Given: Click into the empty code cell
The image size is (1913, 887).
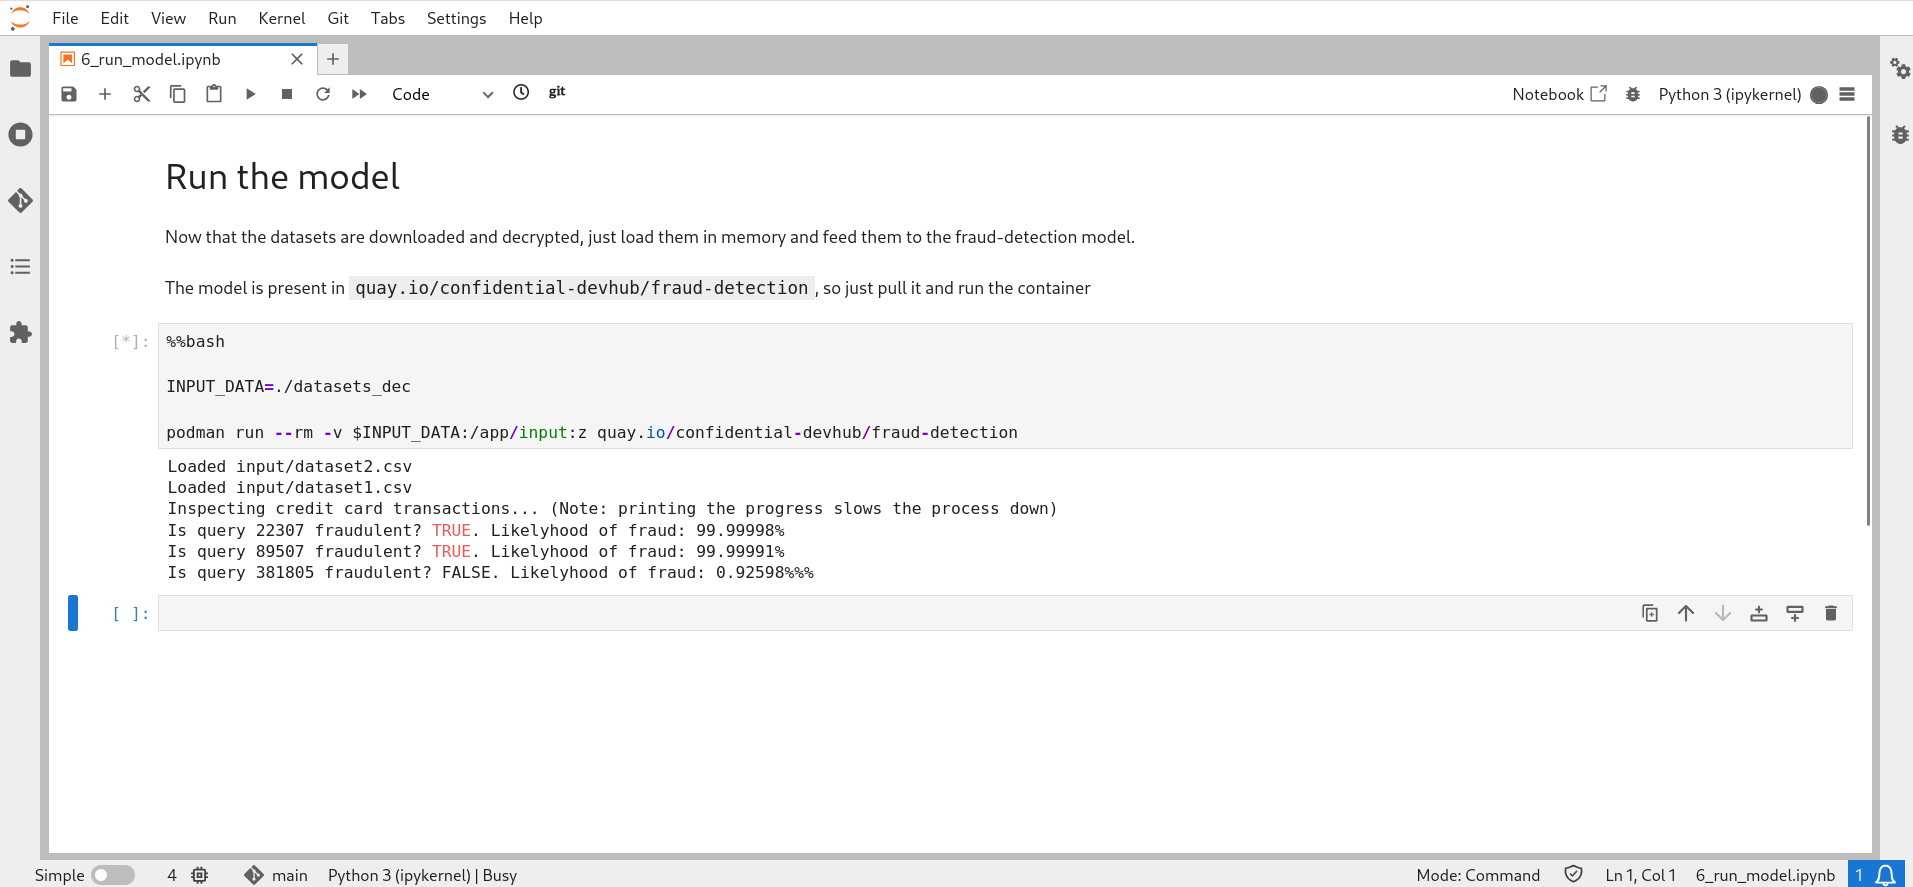Looking at the screenshot, I should click(x=890, y=613).
